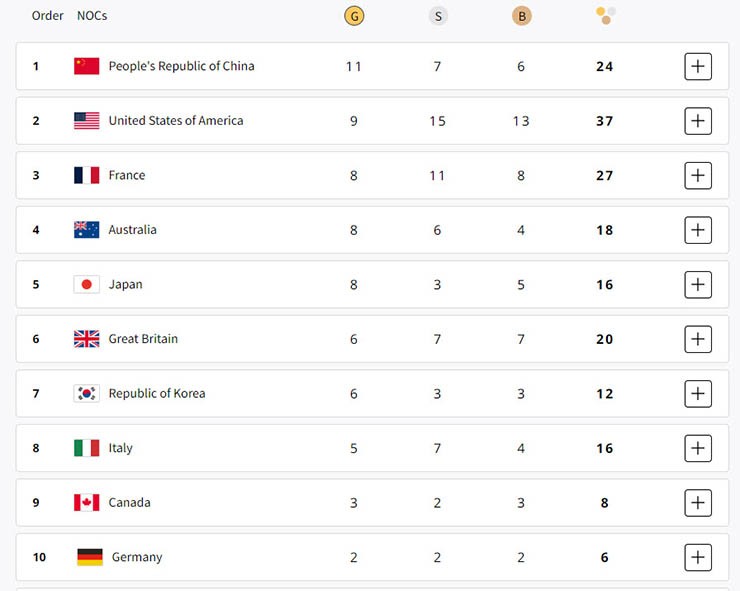The width and height of the screenshot is (740, 591).
Task: Open the United States of America link
Action: [176, 121]
